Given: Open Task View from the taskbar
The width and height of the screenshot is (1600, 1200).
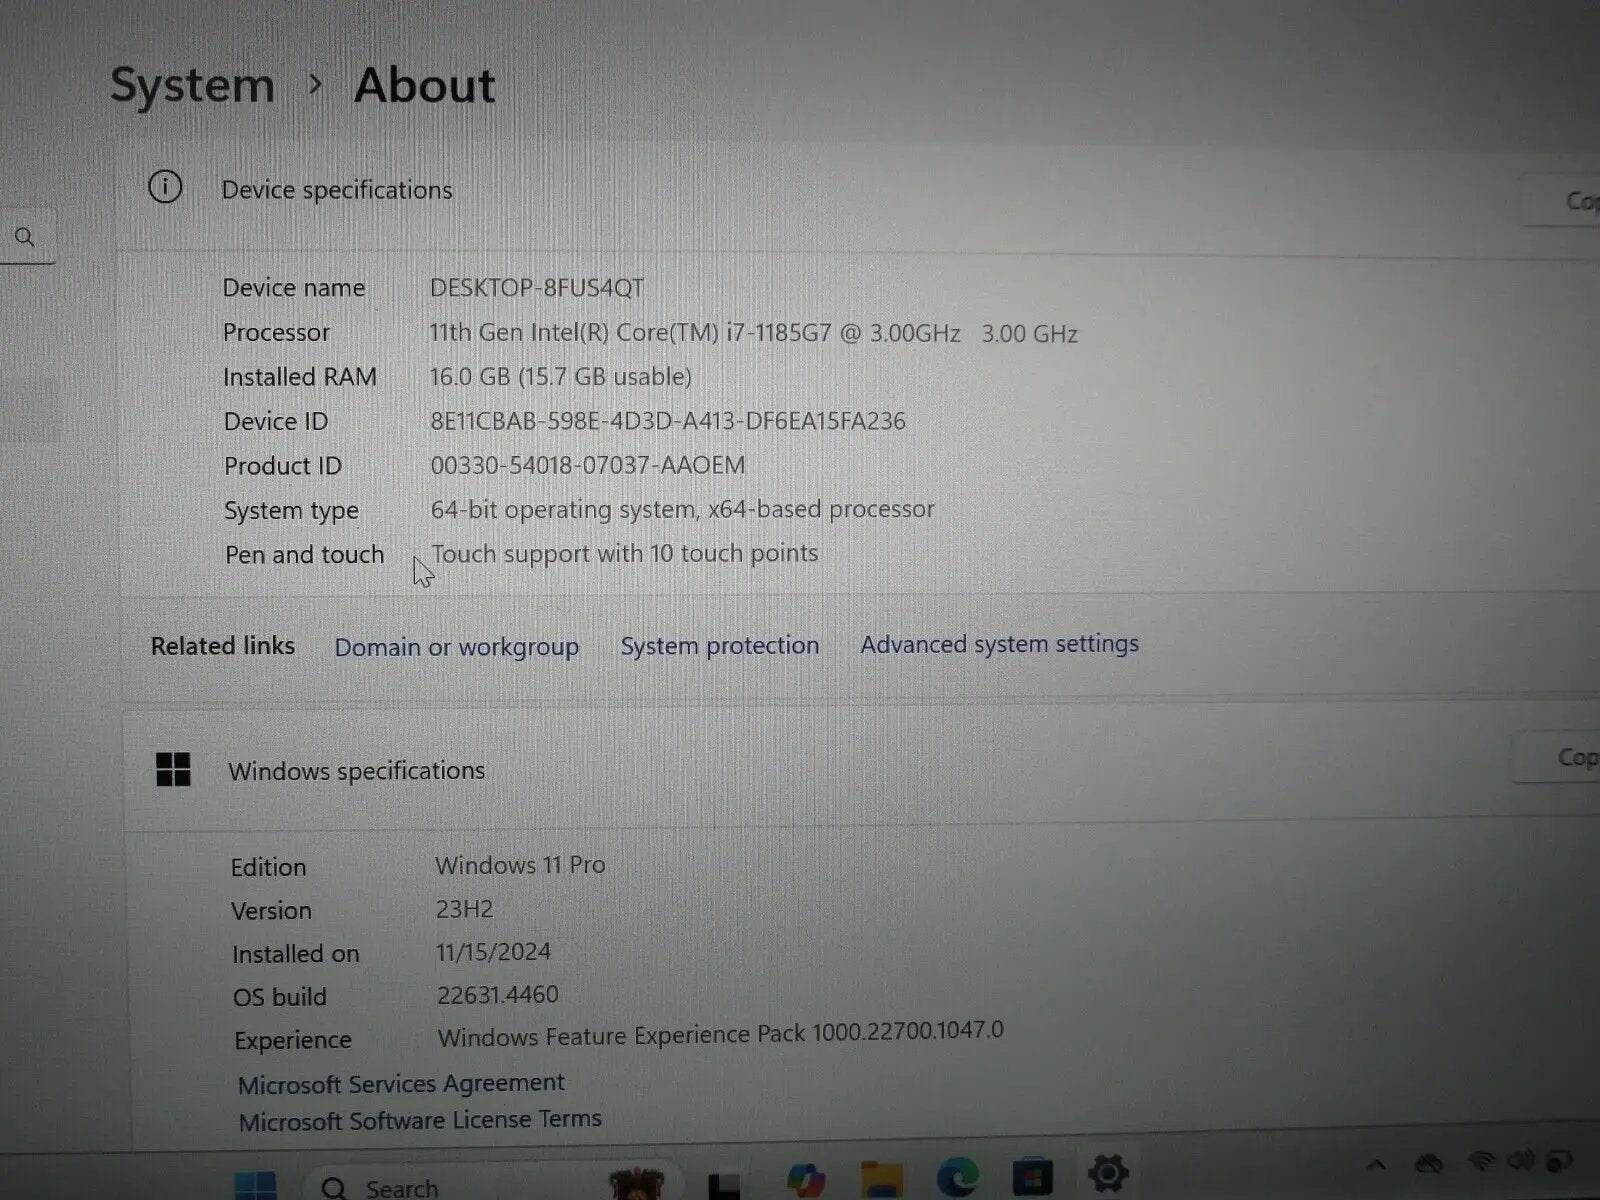Looking at the screenshot, I should click(x=724, y=1186).
